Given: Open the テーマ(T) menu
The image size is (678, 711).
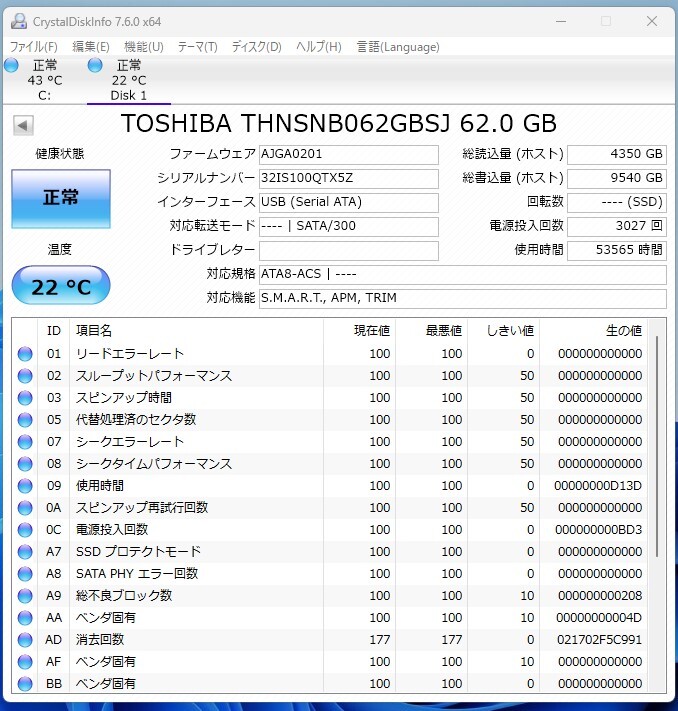Looking at the screenshot, I should point(197,47).
